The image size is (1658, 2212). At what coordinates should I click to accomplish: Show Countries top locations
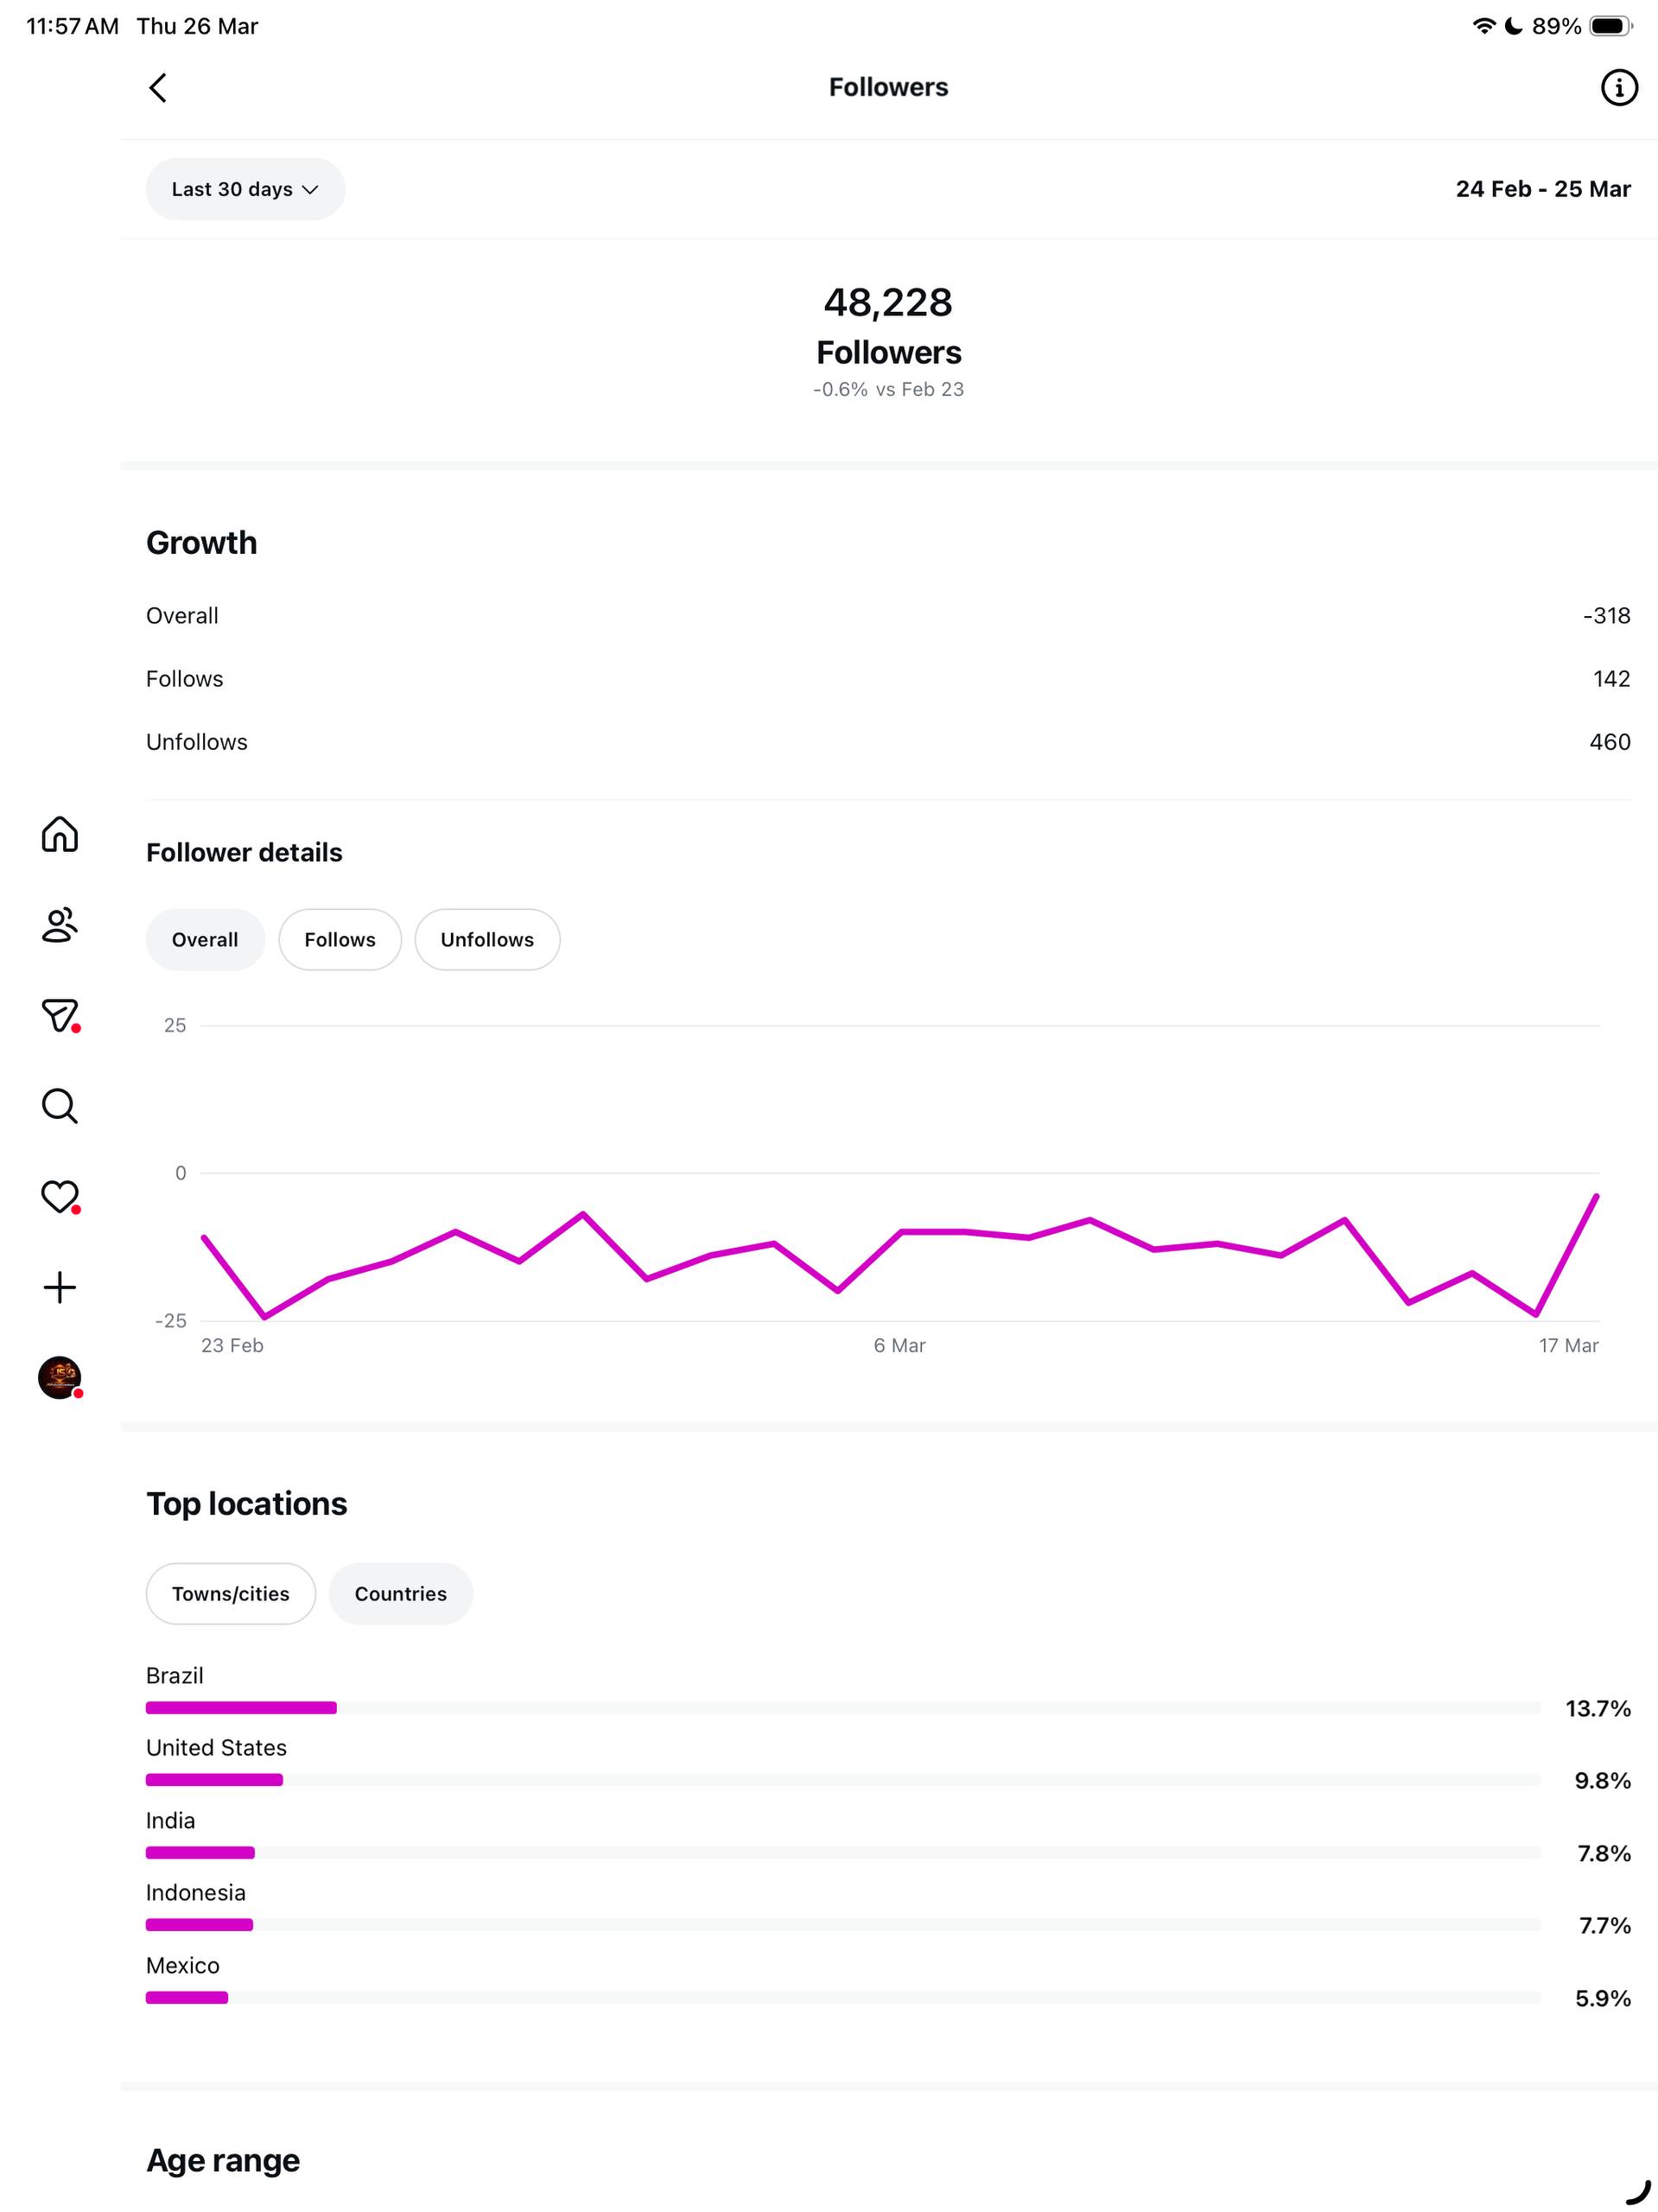click(400, 1593)
